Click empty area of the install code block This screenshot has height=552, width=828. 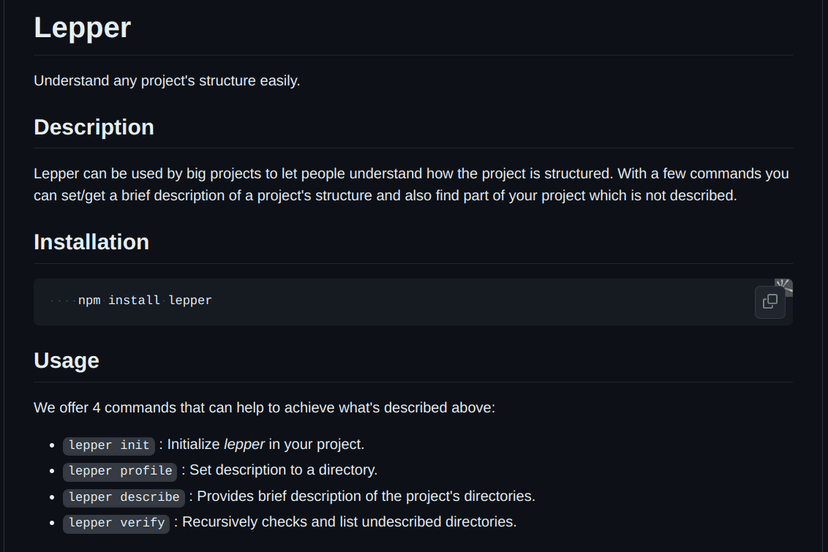coord(475,302)
